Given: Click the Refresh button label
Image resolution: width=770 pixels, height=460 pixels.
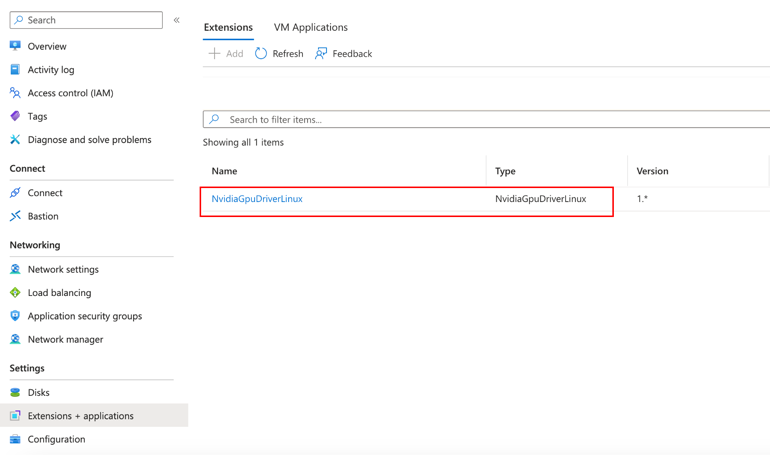Looking at the screenshot, I should coord(288,54).
